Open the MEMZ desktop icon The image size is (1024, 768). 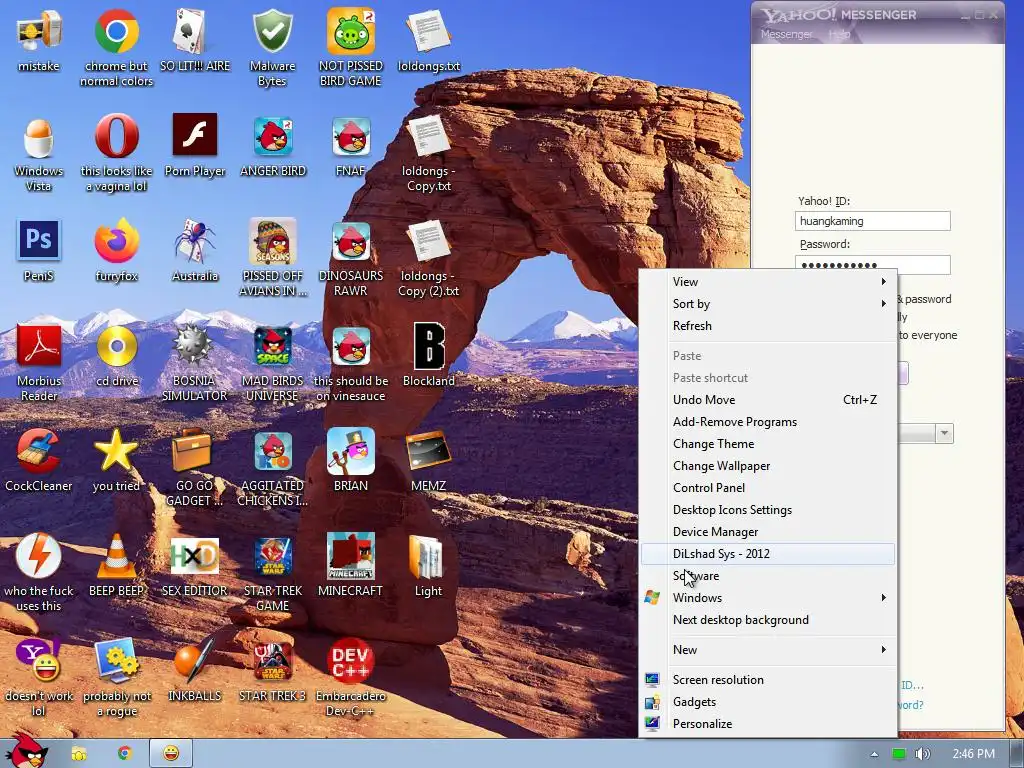[x=428, y=451]
